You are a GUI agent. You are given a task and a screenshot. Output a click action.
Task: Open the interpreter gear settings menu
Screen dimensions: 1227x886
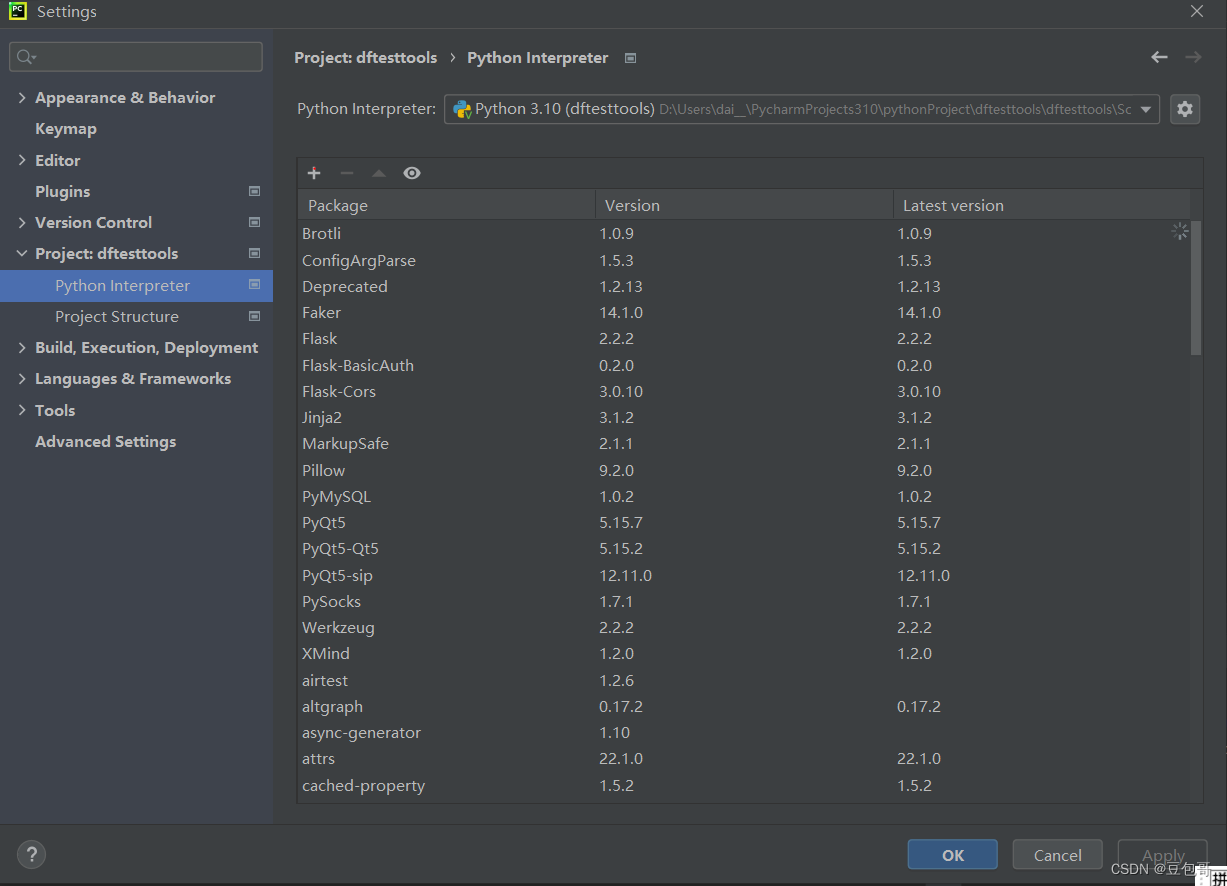tap(1185, 109)
